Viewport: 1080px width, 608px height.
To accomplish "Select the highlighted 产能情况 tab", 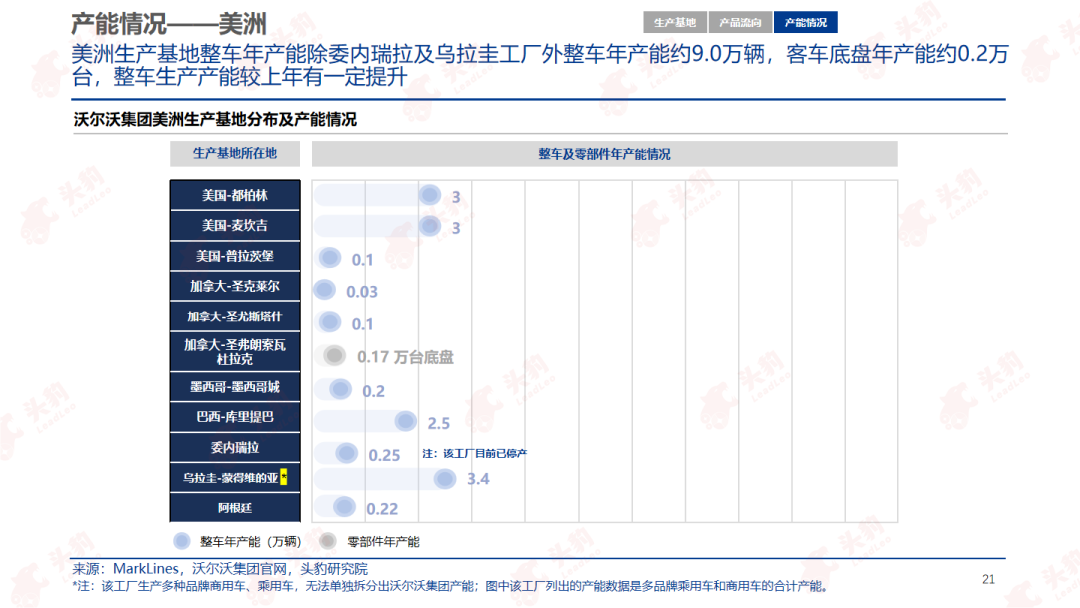I will pos(806,22).
